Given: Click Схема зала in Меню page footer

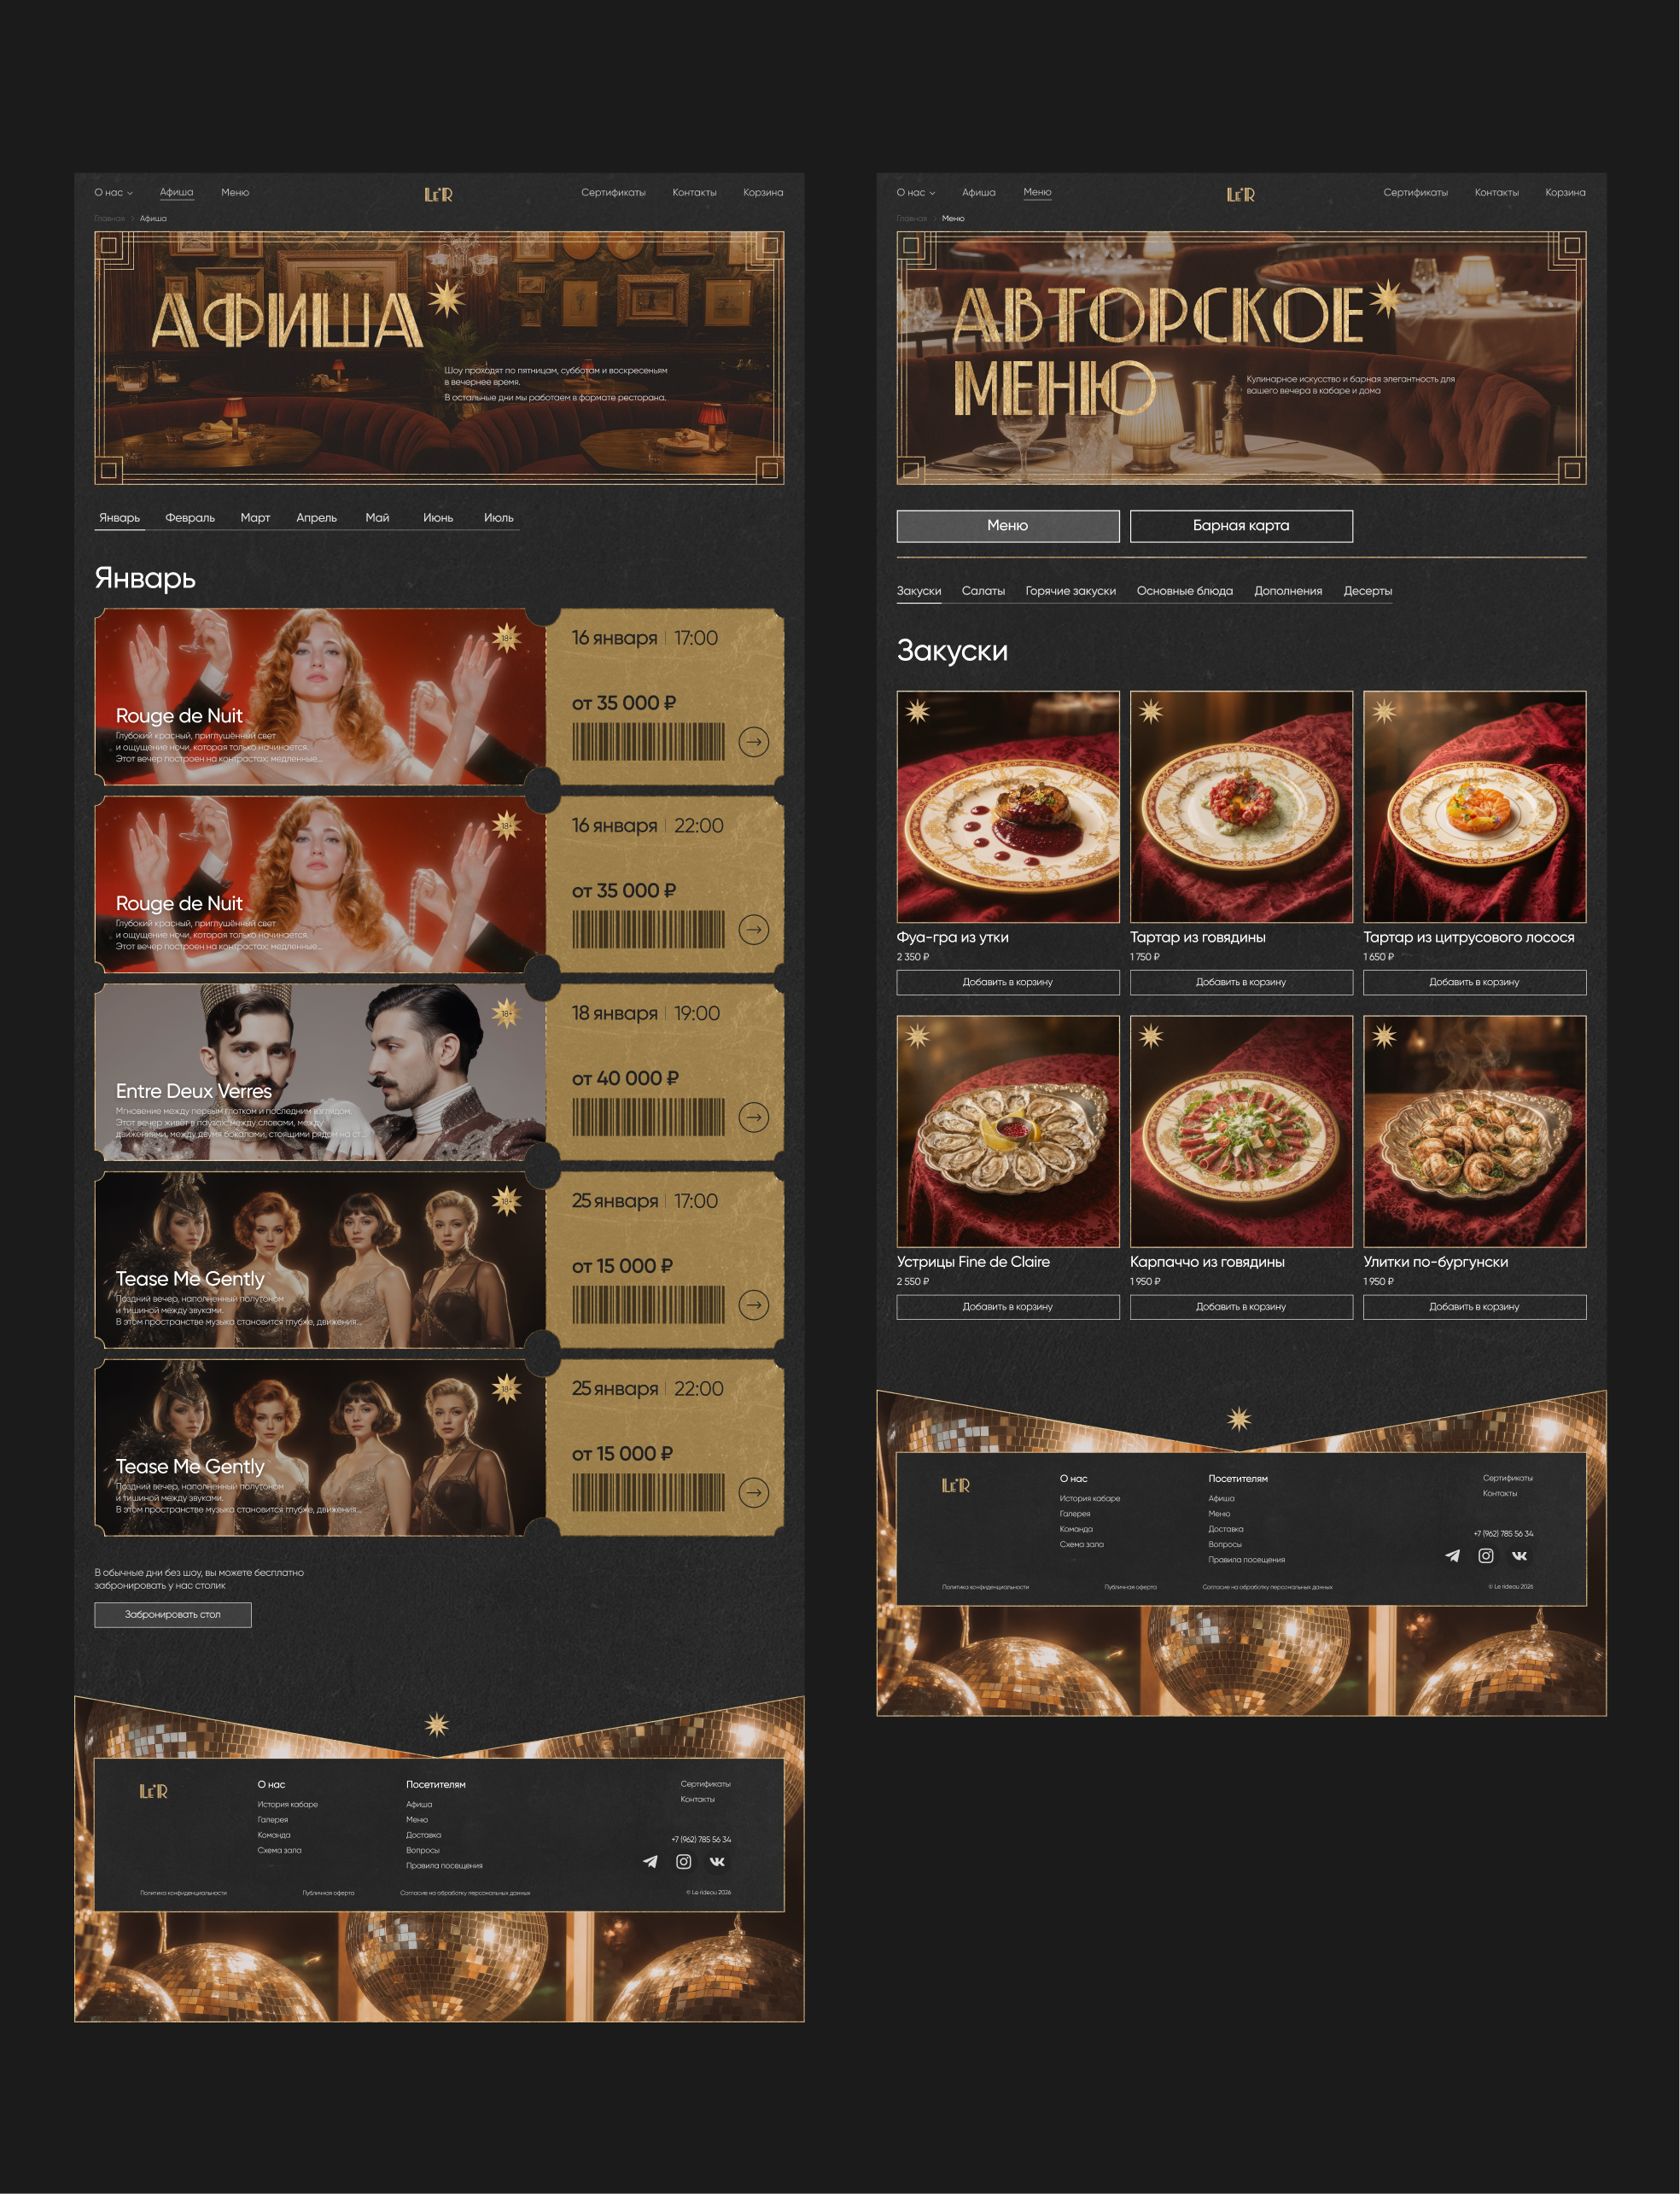Looking at the screenshot, I should (1081, 1545).
